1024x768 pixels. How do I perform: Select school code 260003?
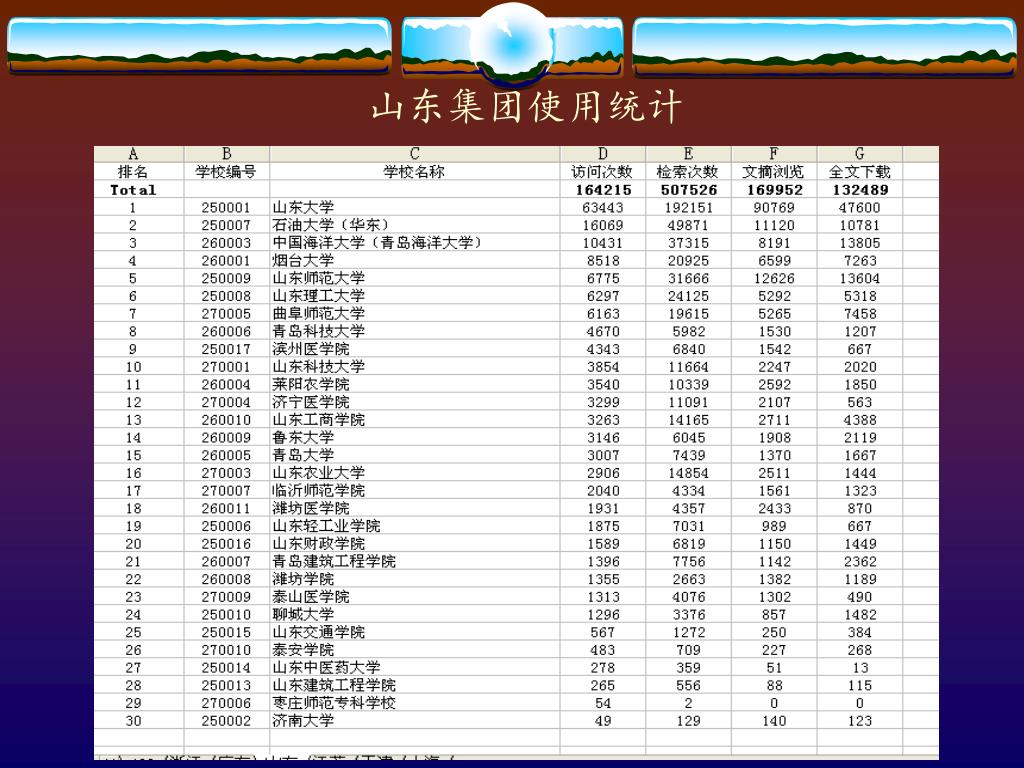tap(227, 243)
